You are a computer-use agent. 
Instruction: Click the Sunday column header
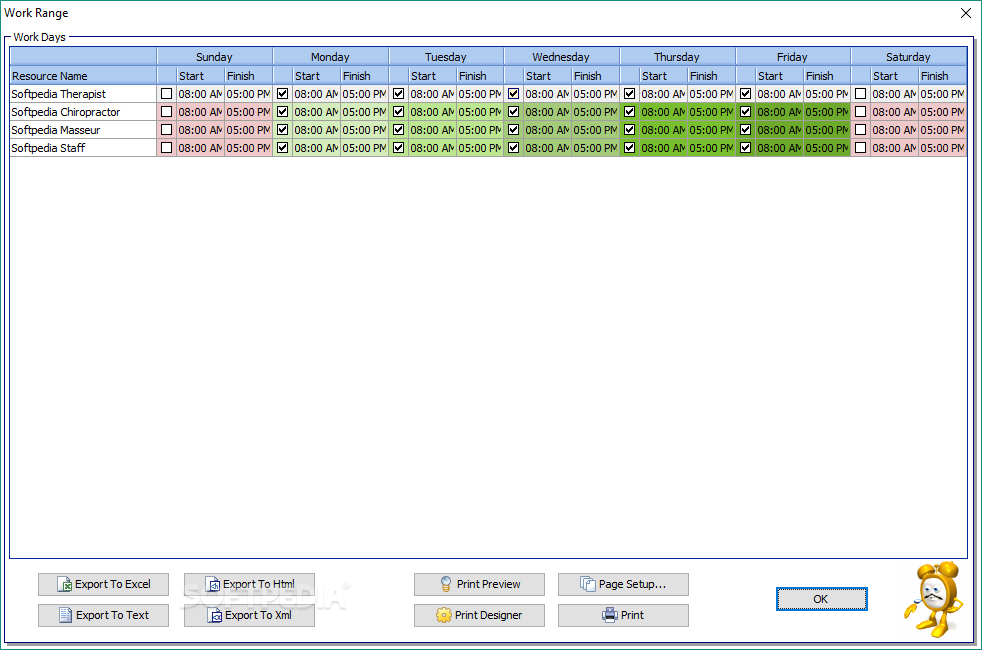215,56
